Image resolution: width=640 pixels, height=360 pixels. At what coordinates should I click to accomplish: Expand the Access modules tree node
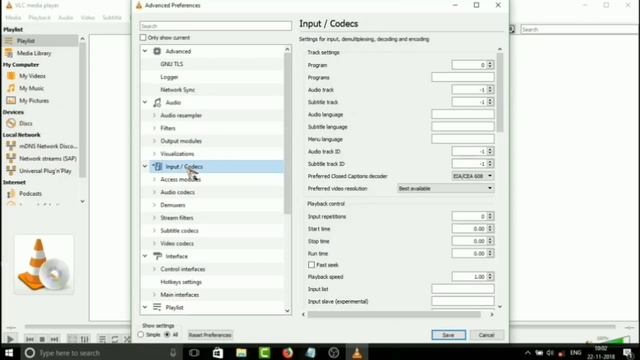(x=154, y=180)
